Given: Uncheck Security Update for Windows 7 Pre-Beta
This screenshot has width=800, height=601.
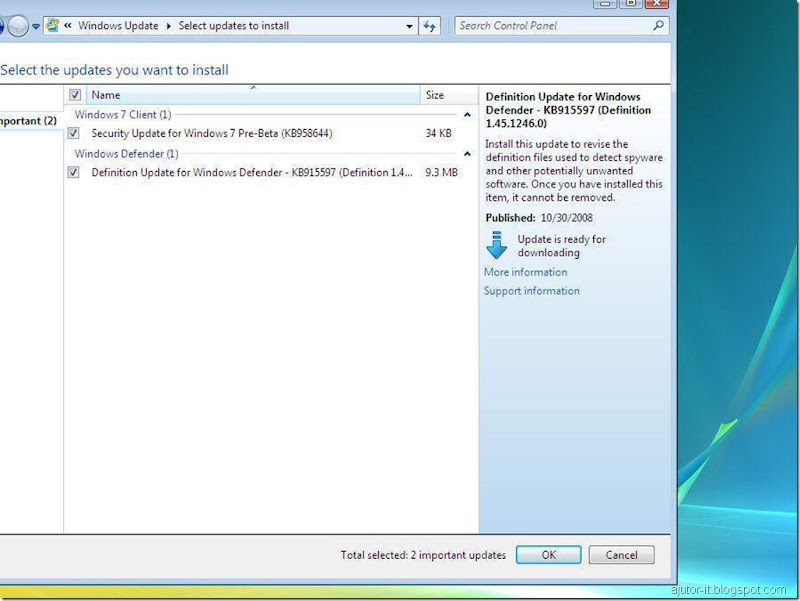Looking at the screenshot, I should 73,133.
